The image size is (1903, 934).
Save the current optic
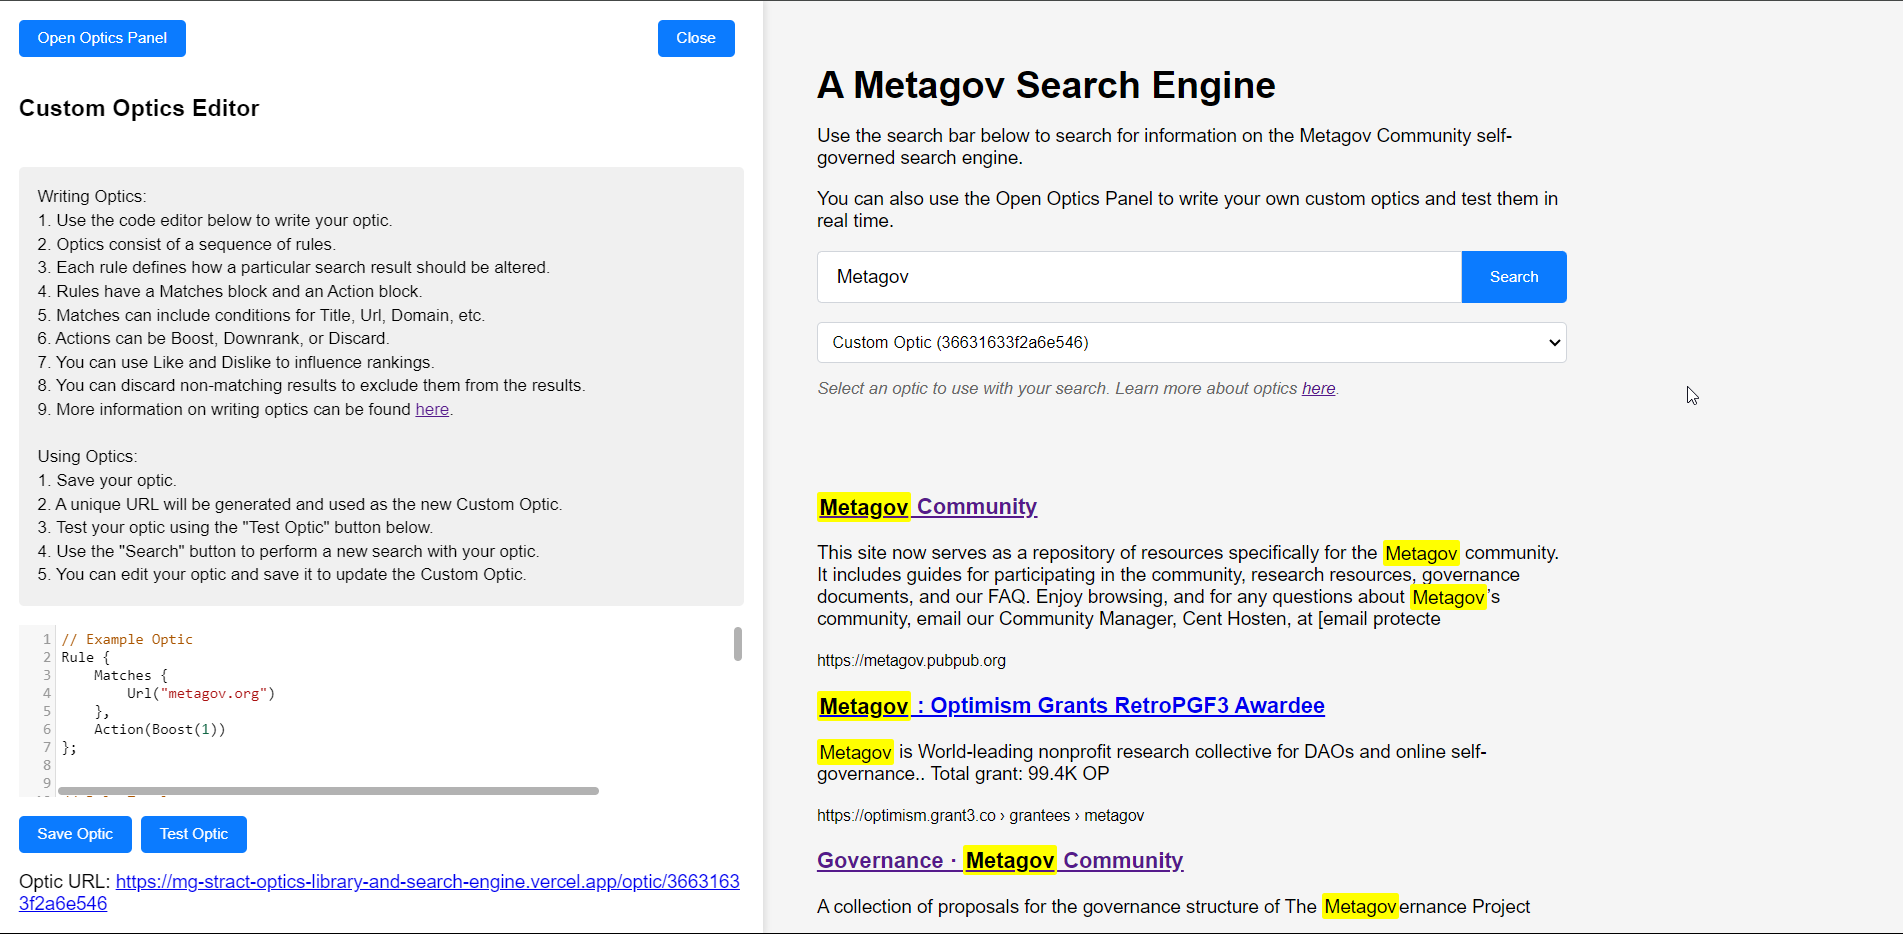coord(75,834)
